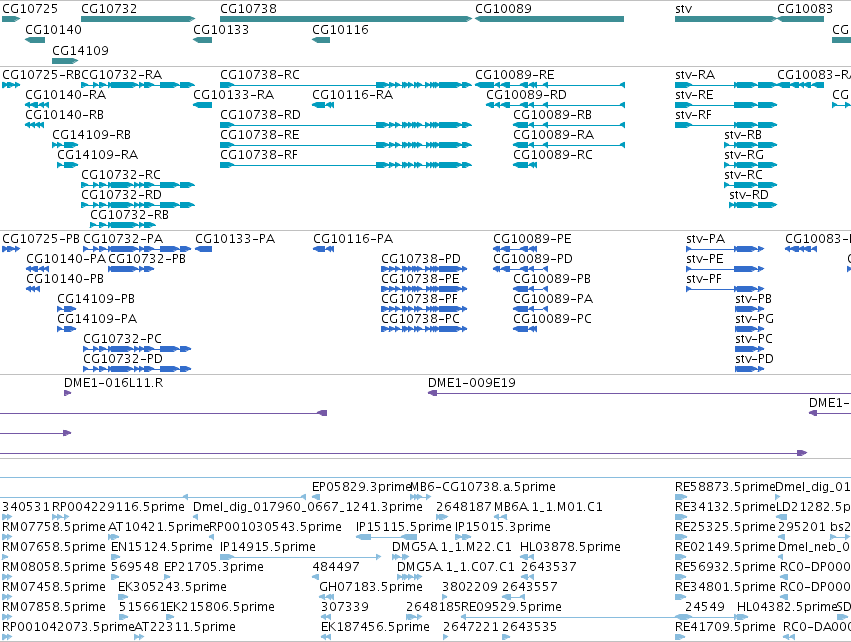Click the CG10089 gene feature bar
Image resolution: width=851 pixels, height=642 pixels.
coord(549,19)
